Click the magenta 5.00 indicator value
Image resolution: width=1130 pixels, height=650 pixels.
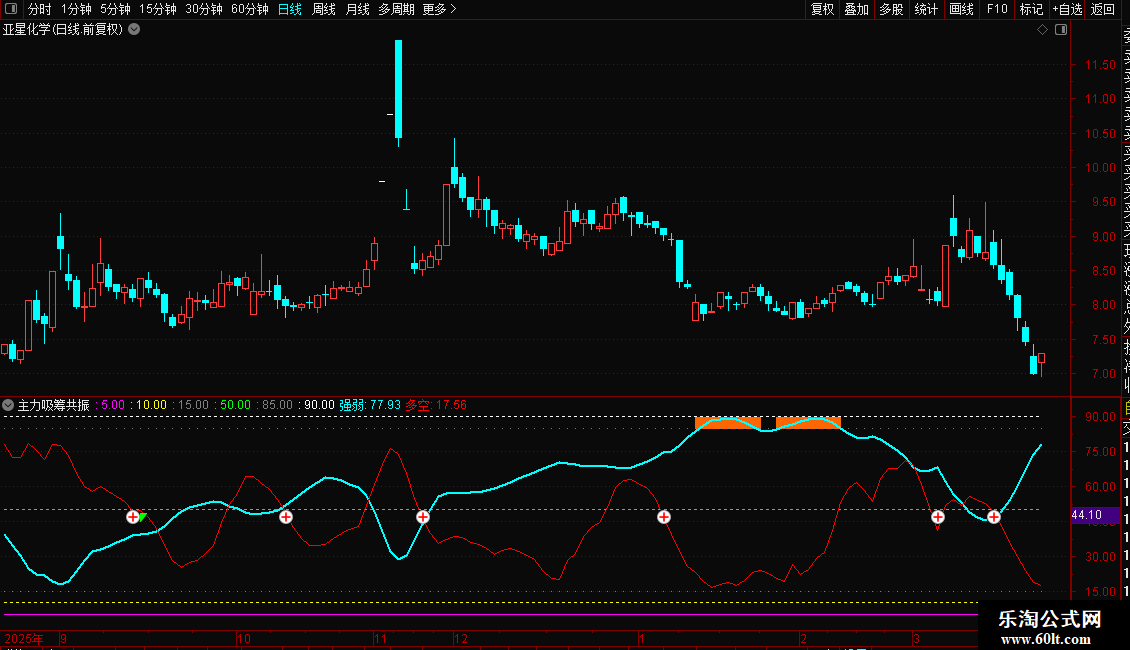pyautogui.click(x=112, y=405)
